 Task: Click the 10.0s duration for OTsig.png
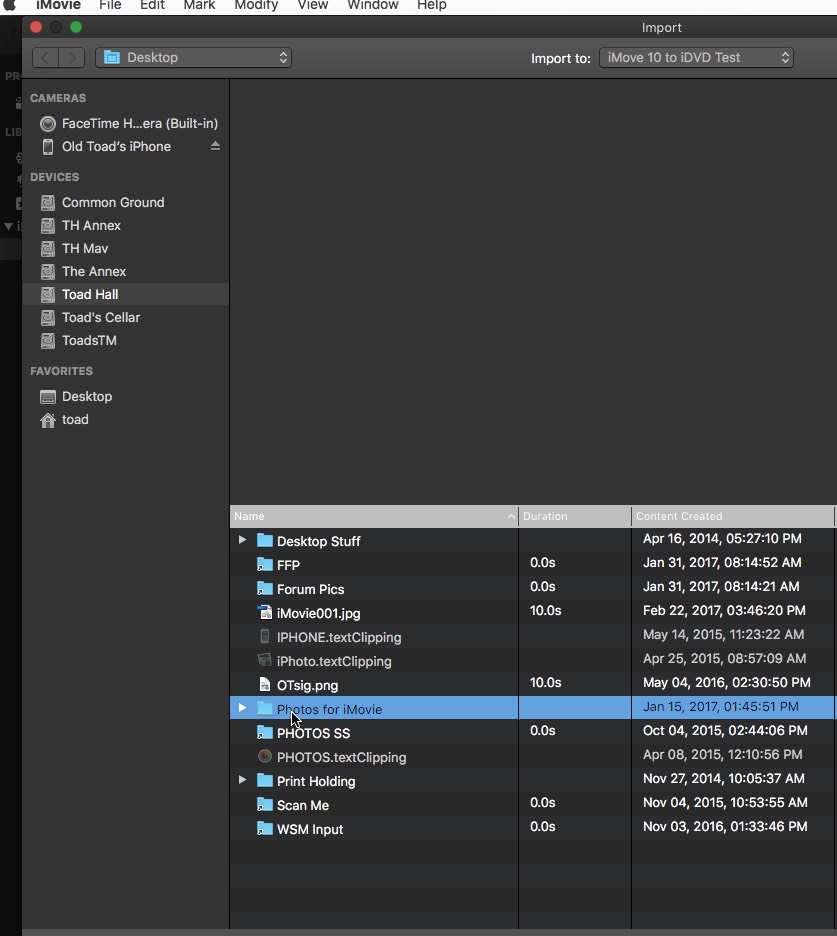(x=546, y=682)
